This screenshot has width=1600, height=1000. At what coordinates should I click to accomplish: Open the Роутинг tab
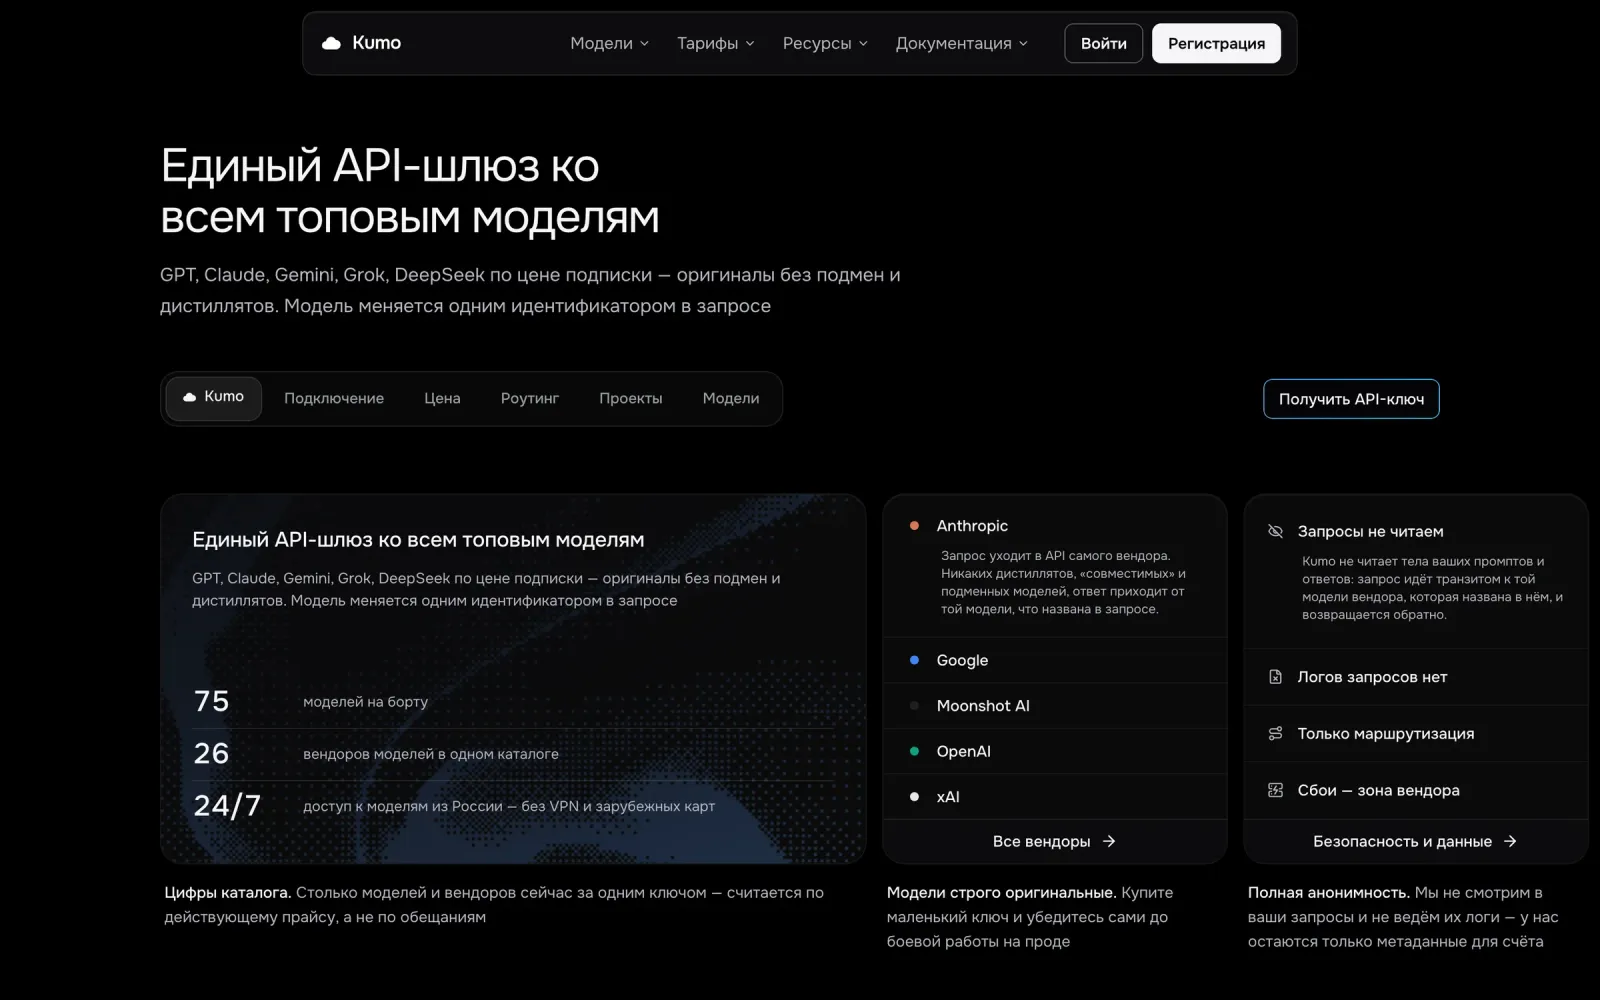(x=530, y=398)
